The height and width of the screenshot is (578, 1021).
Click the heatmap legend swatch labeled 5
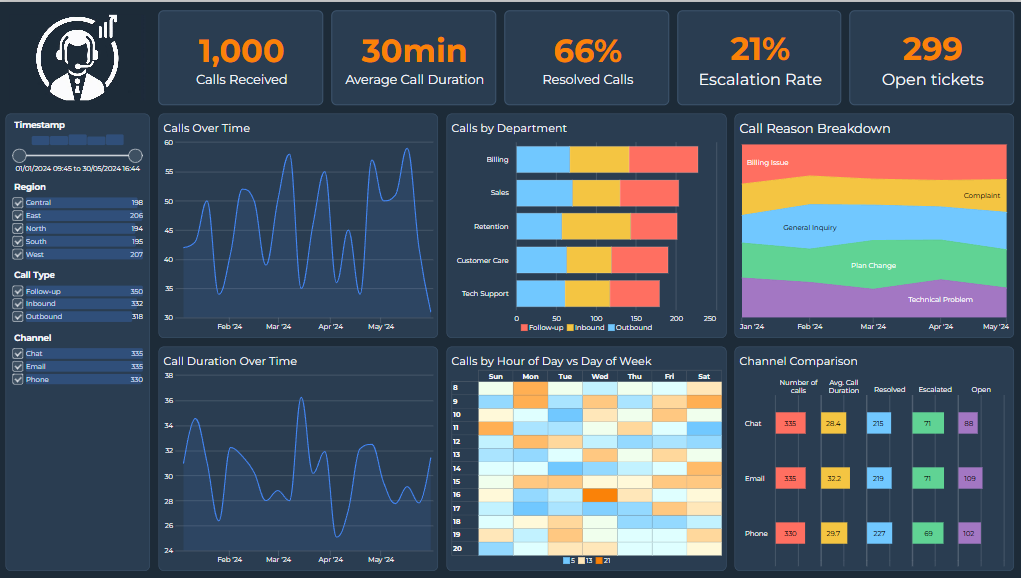pyautogui.click(x=566, y=560)
